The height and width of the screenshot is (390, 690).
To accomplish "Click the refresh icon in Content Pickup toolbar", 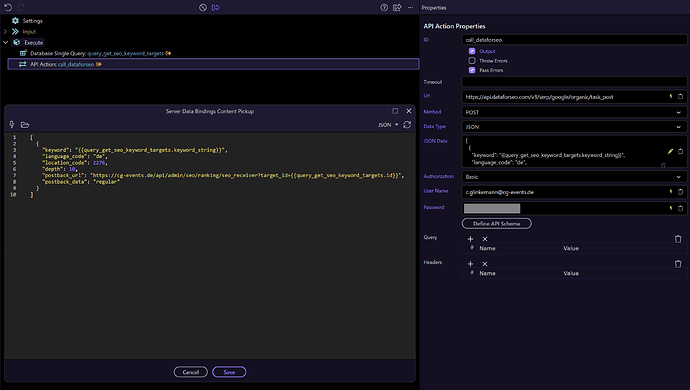I will (x=407, y=125).
